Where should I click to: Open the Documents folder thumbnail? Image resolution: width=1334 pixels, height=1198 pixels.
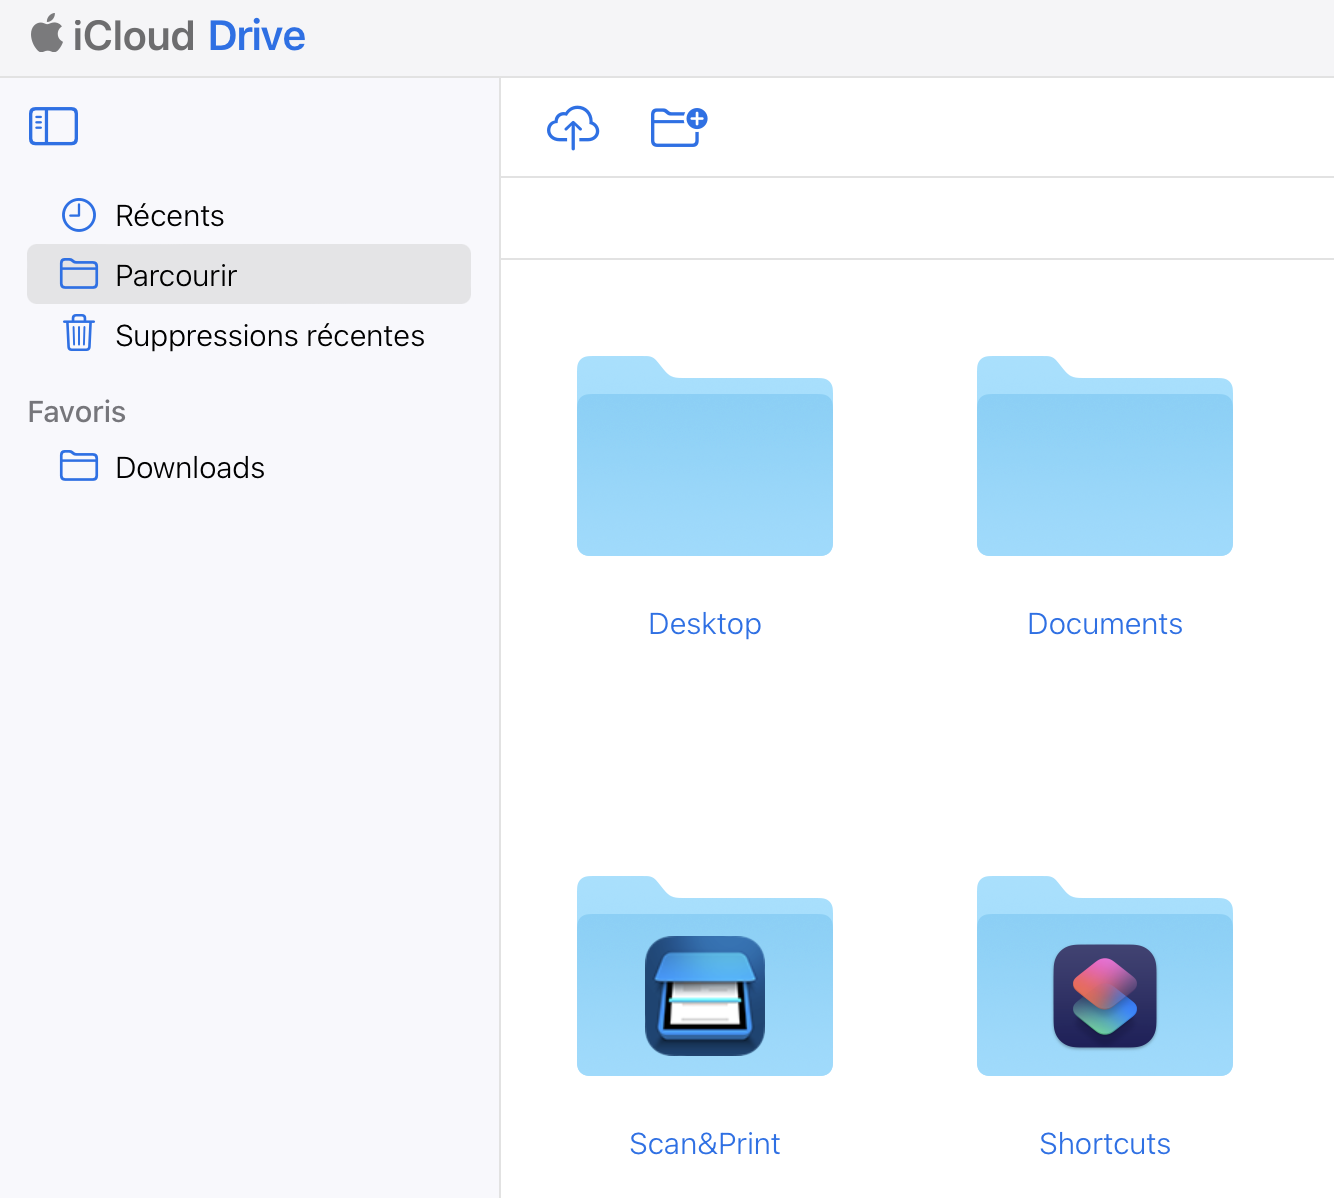coord(1105,457)
